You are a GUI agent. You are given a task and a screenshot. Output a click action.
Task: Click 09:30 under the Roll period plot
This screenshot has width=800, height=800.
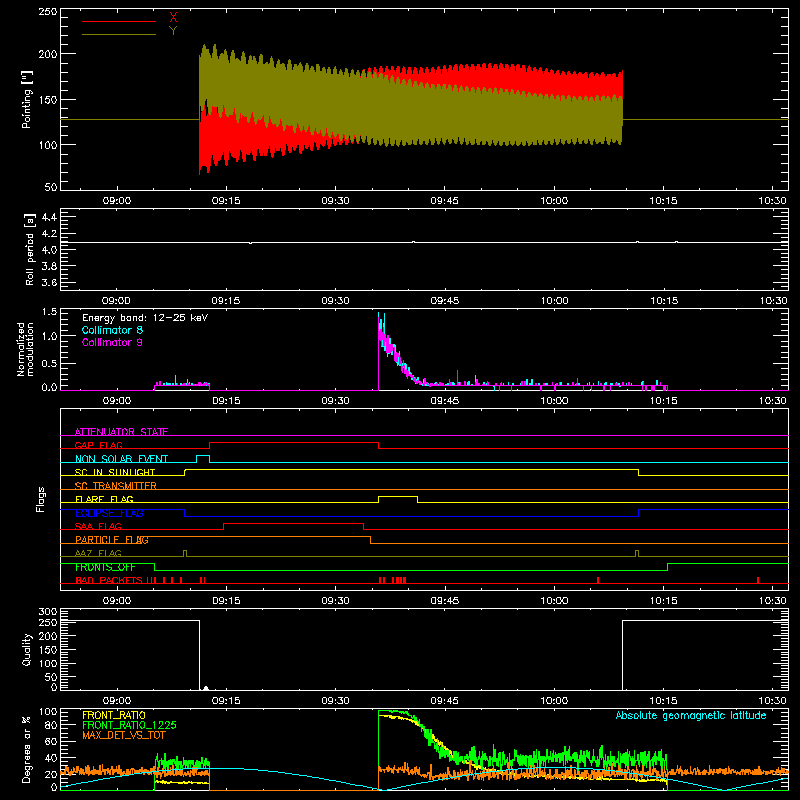click(335, 301)
